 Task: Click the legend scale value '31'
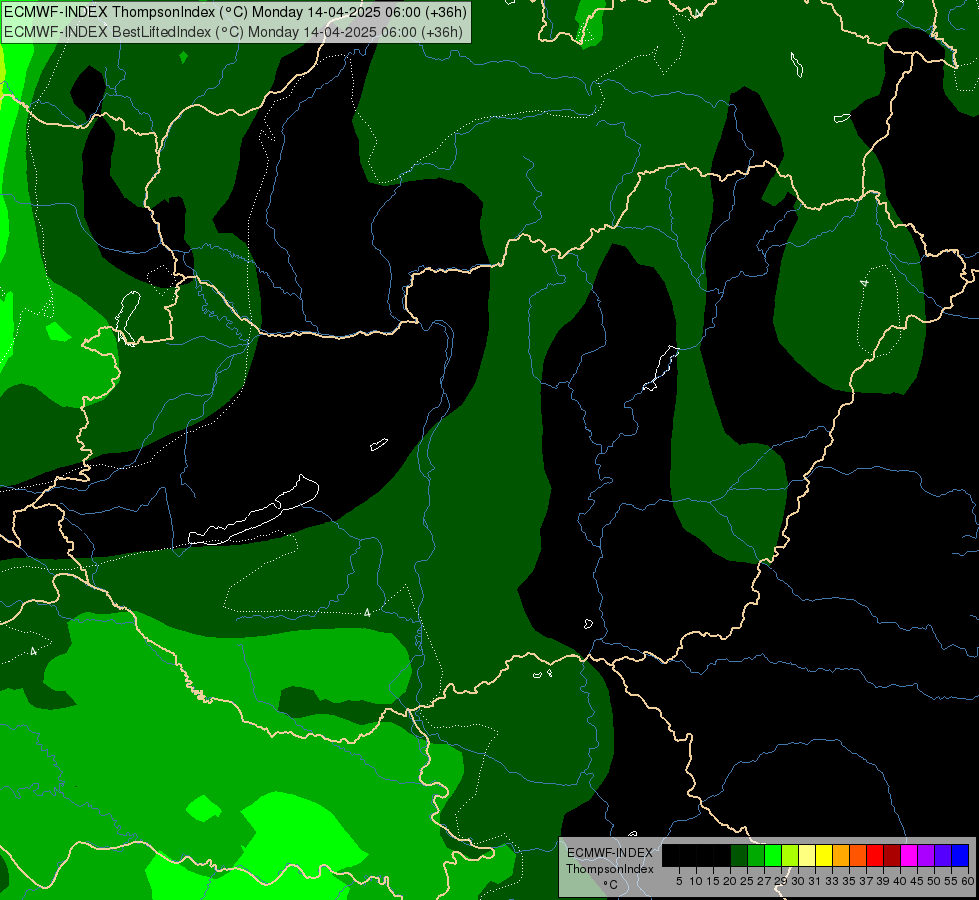point(815,881)
